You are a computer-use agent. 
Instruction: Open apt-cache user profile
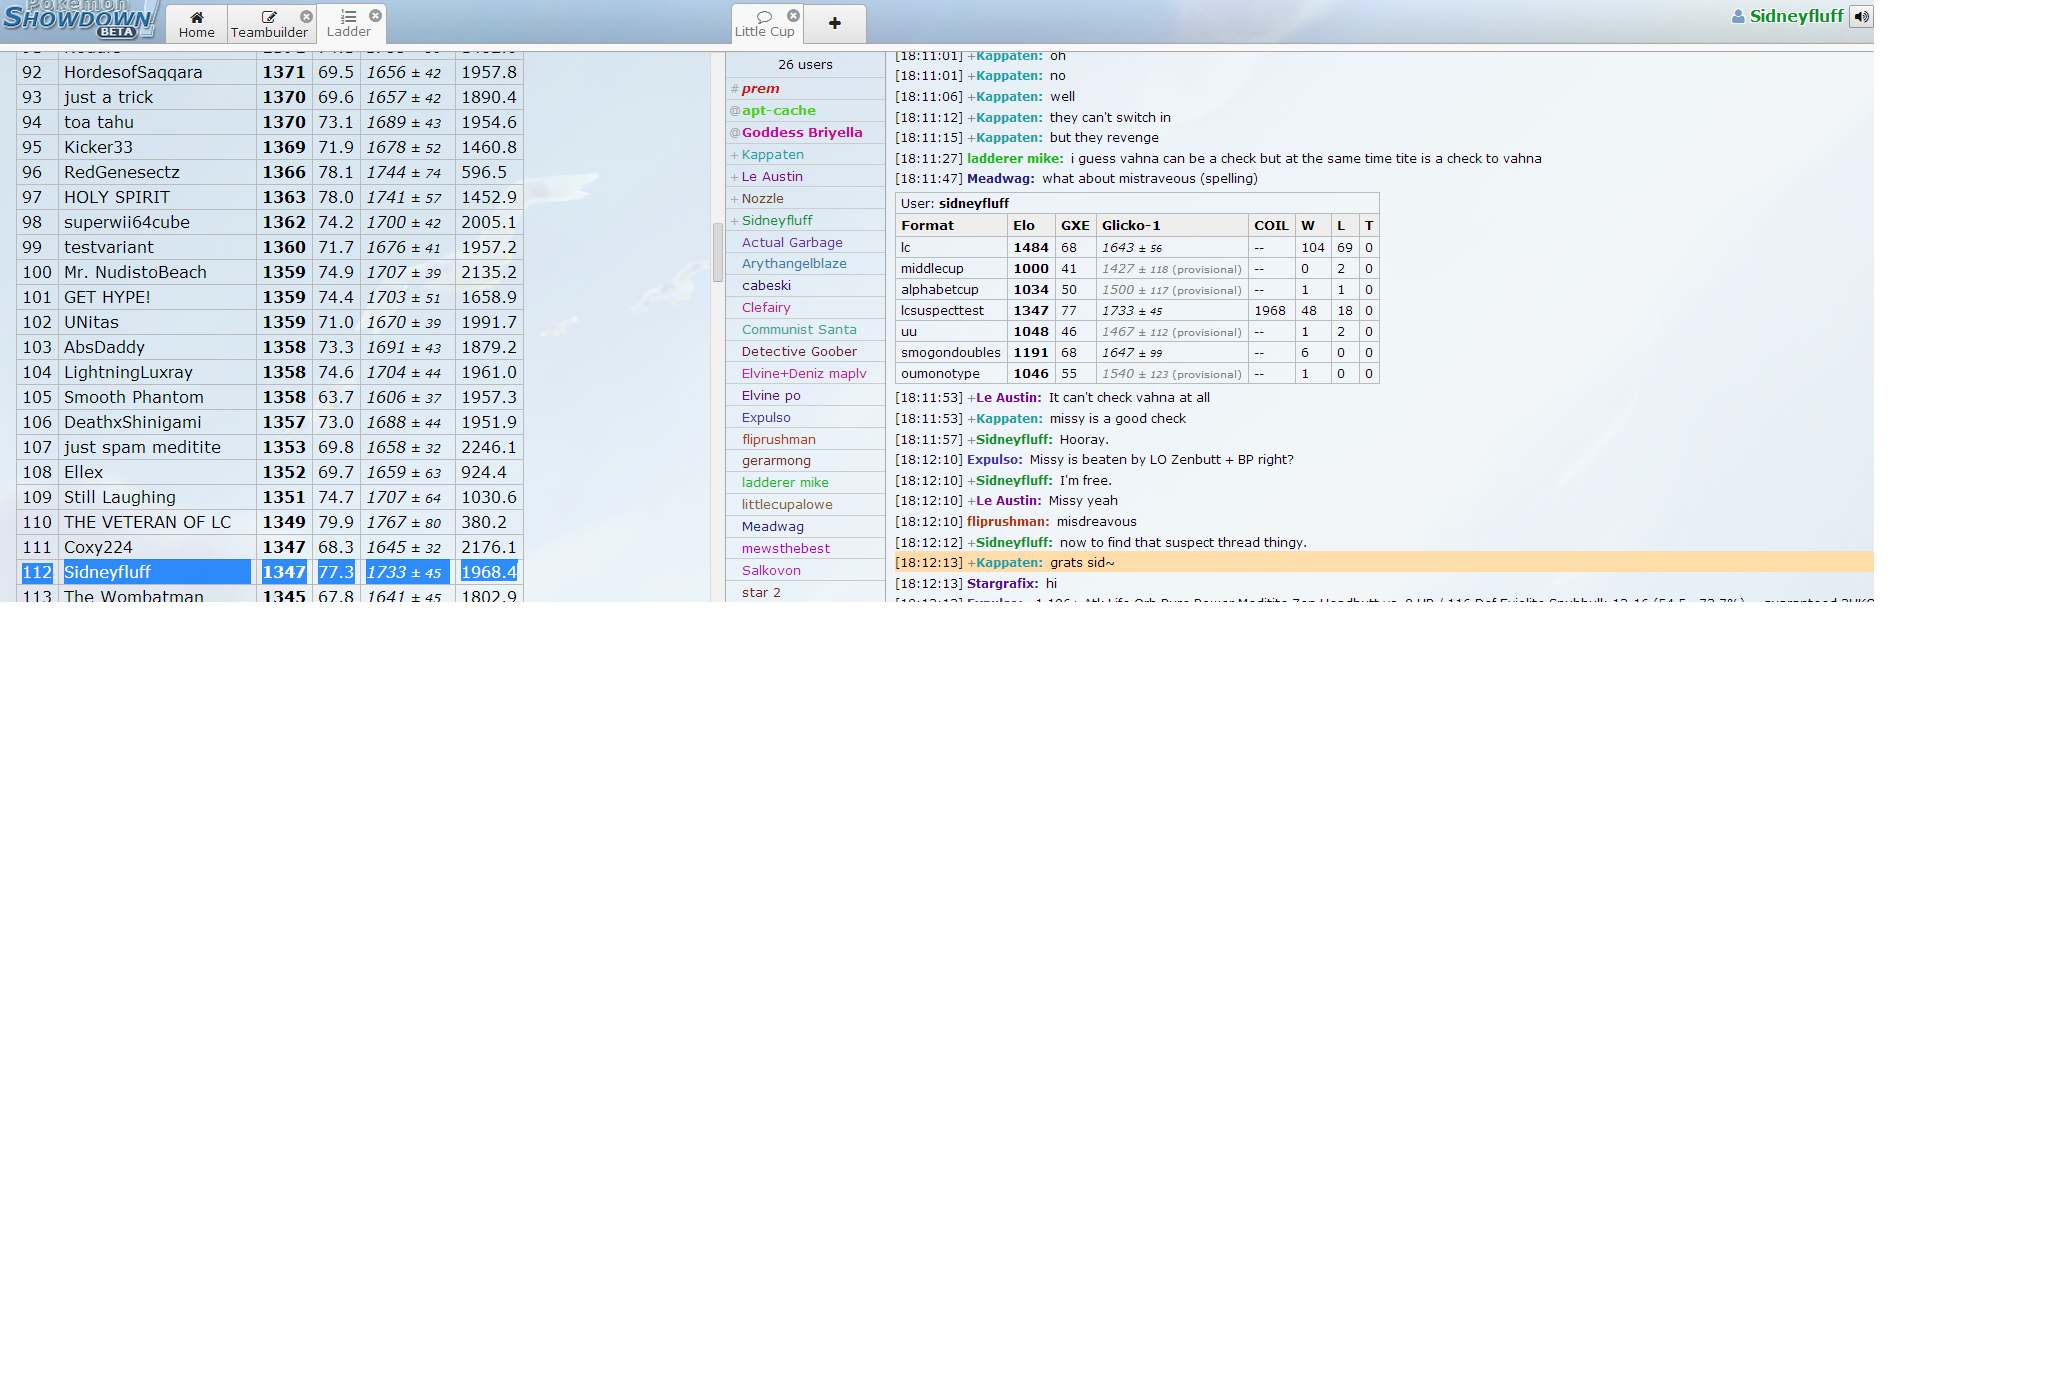tap(778, 110)
